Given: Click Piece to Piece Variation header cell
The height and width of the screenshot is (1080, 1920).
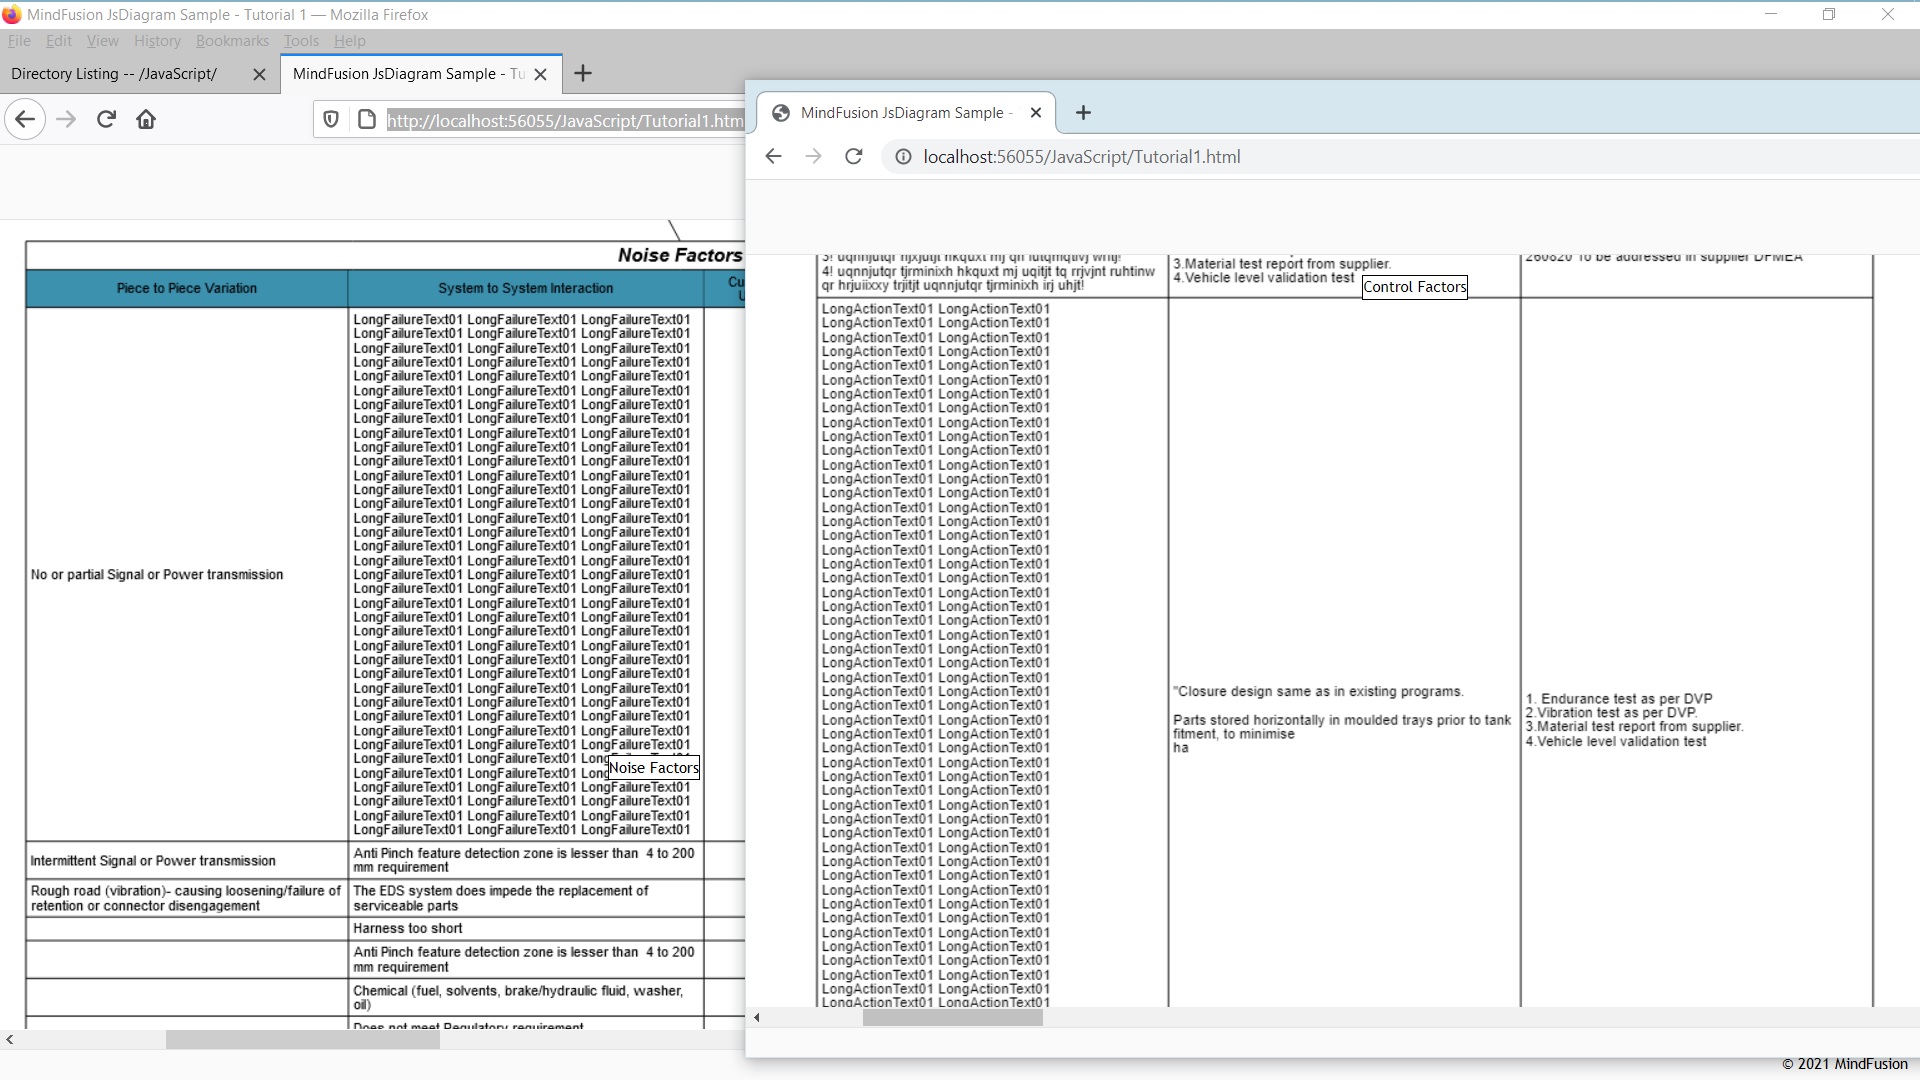Looking at the screenshot, I should (x=187, y=288).
